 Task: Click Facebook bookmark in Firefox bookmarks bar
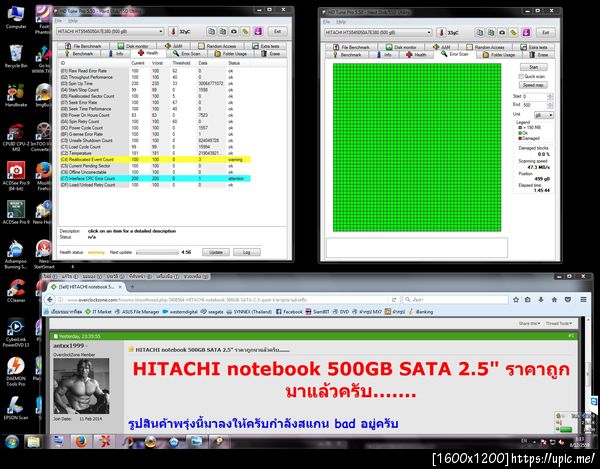[289, 312]
